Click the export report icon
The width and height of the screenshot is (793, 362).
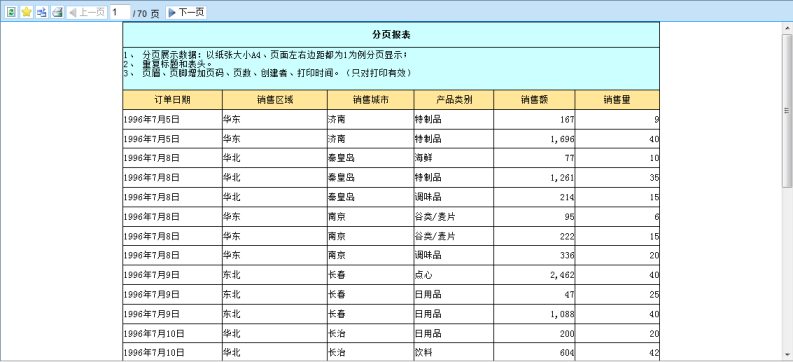(42, 12)
